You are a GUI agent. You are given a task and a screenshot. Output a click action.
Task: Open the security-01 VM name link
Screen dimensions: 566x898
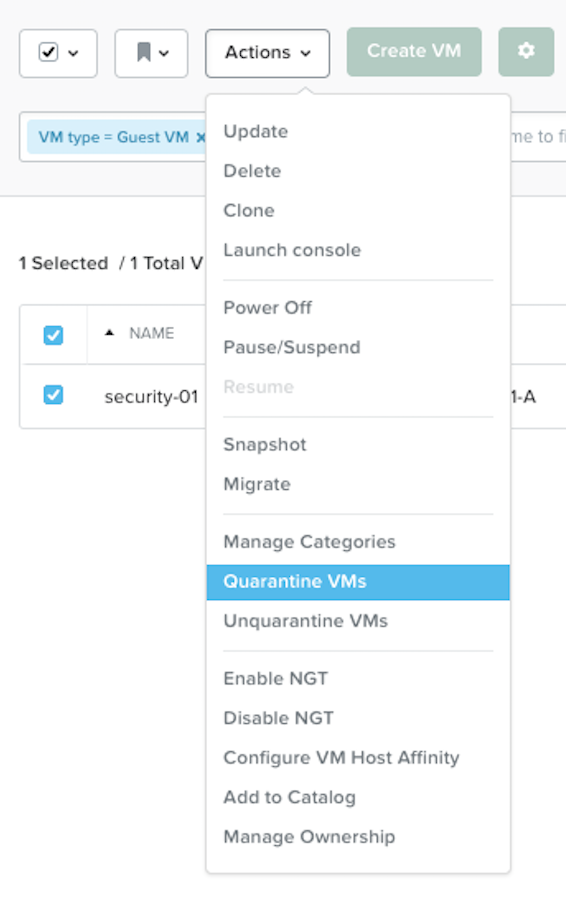pyautogui.click(x=151, y=396)
